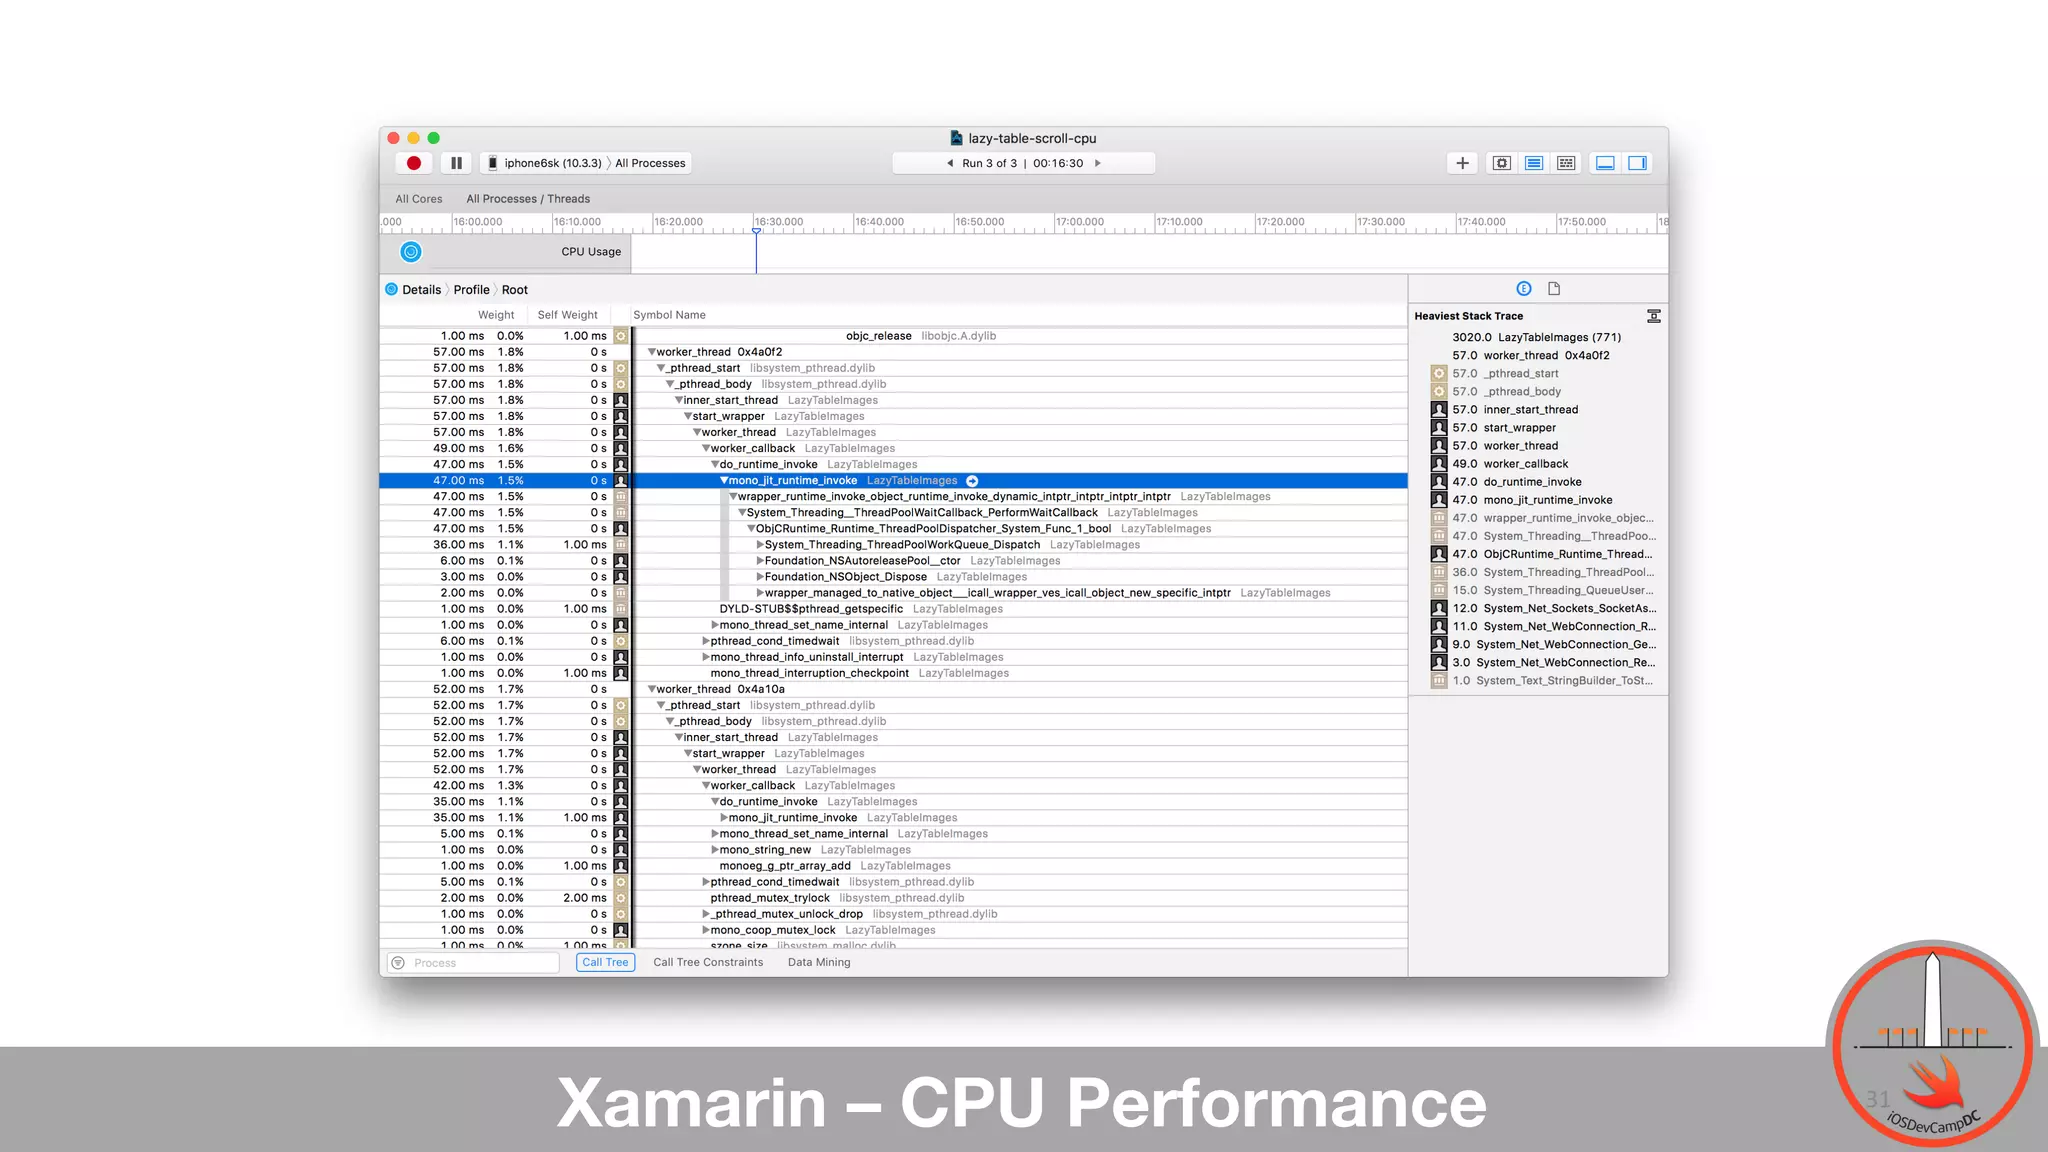Image resolution: width=2048 pixels, height=1152 pixels.
Task: Open the Call Tree options button
Action: pyautogui.click(x=605, y=963)
